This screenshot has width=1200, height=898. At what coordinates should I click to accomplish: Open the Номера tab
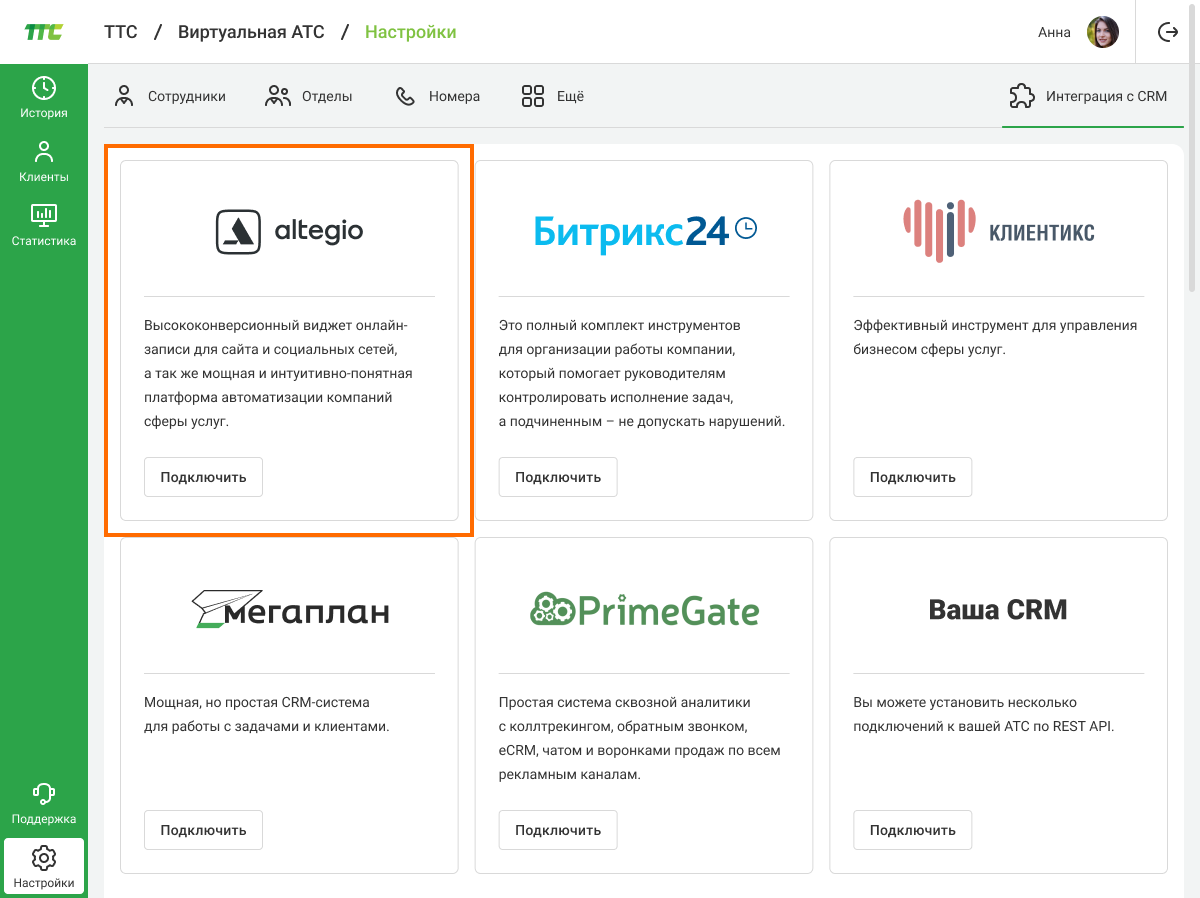tap(438, 96)
